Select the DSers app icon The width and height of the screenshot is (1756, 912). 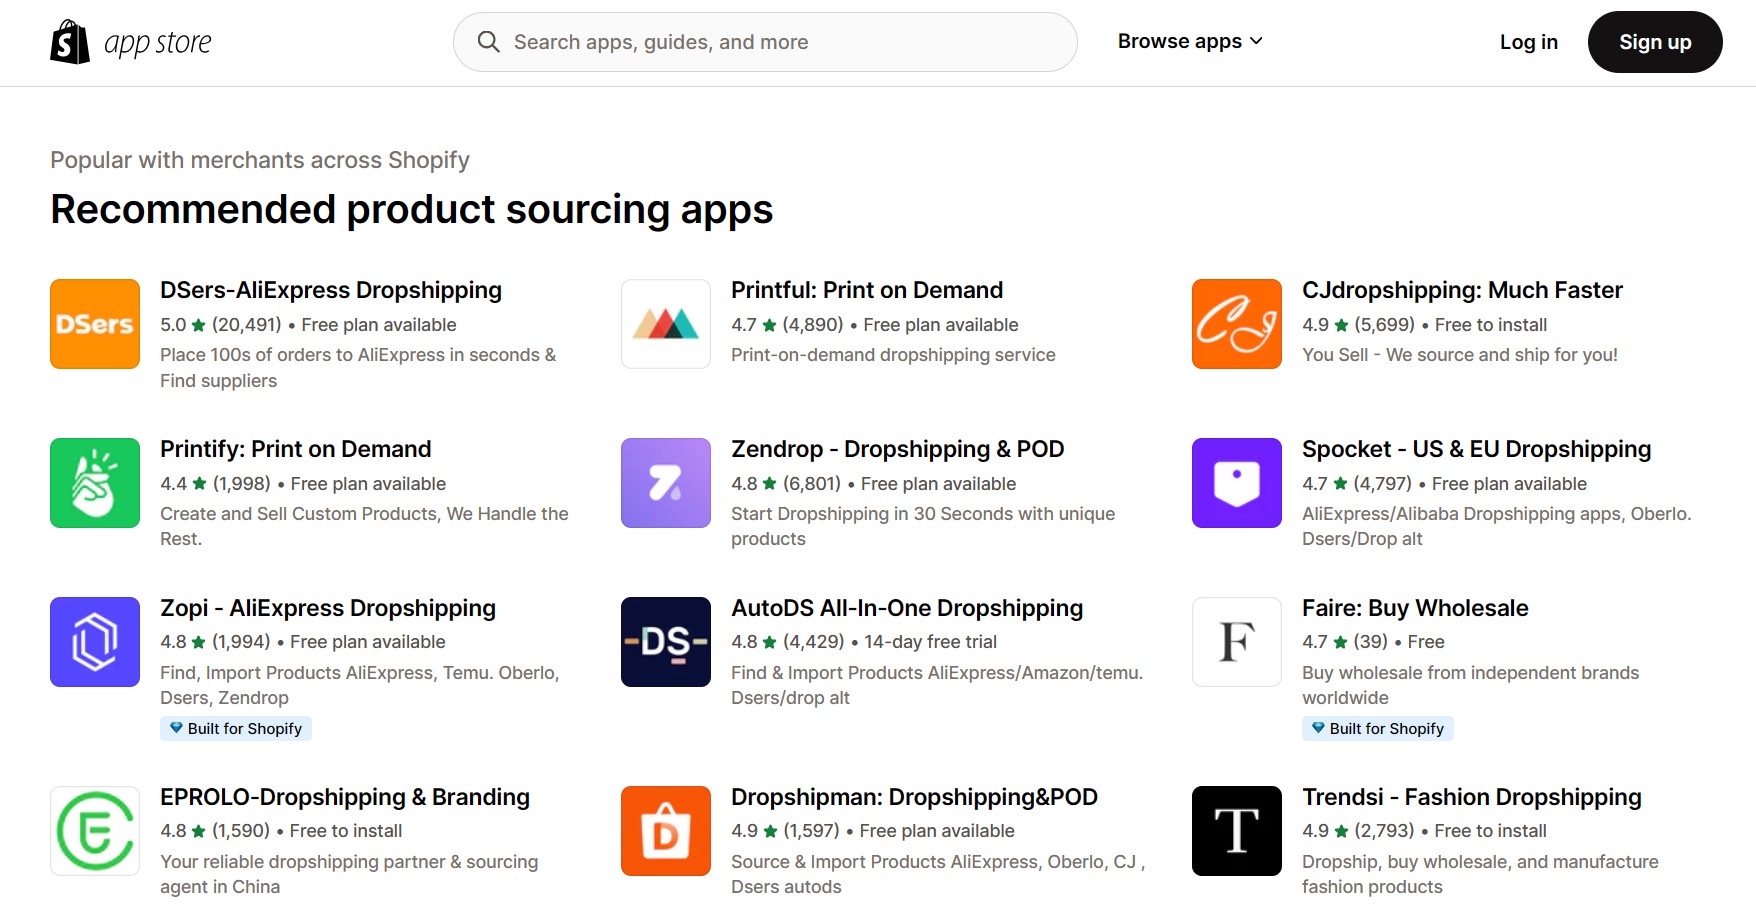click(94, 323)
